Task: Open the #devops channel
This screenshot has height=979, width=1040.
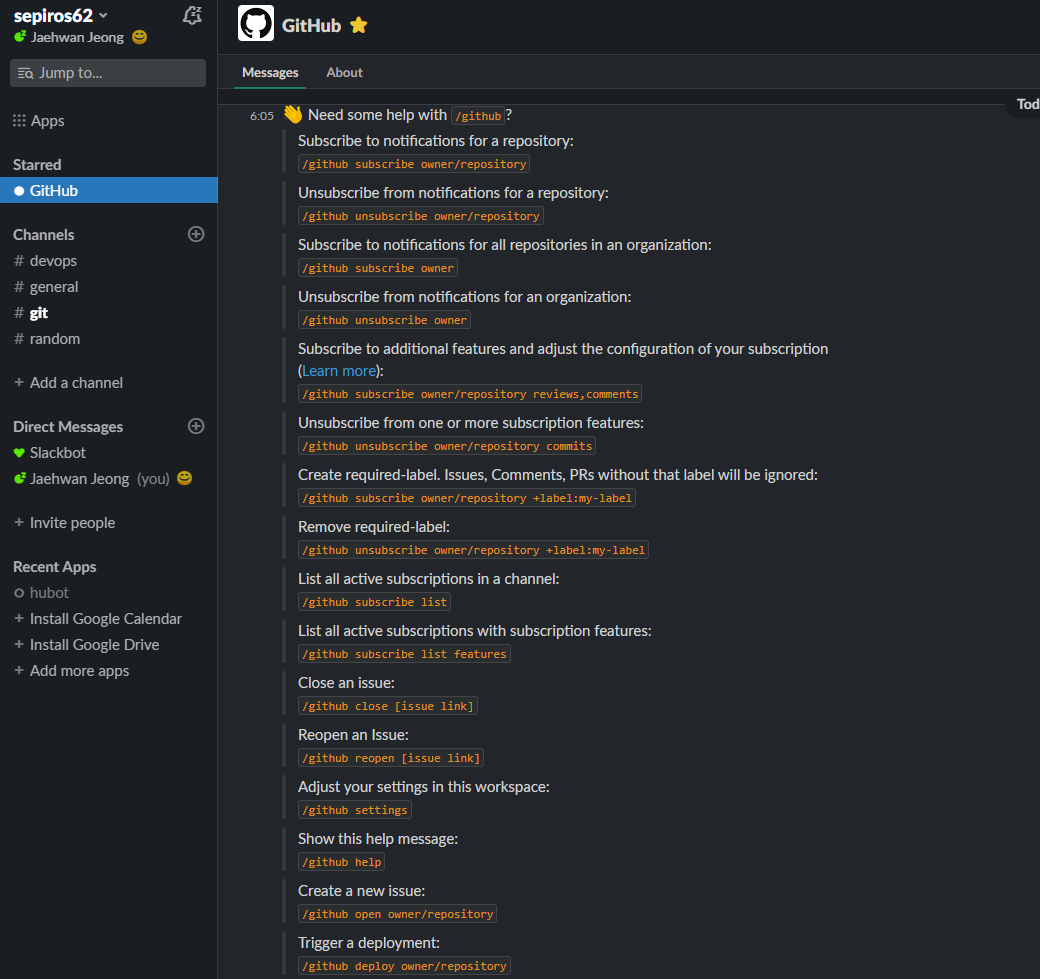Action: (109, 261)
